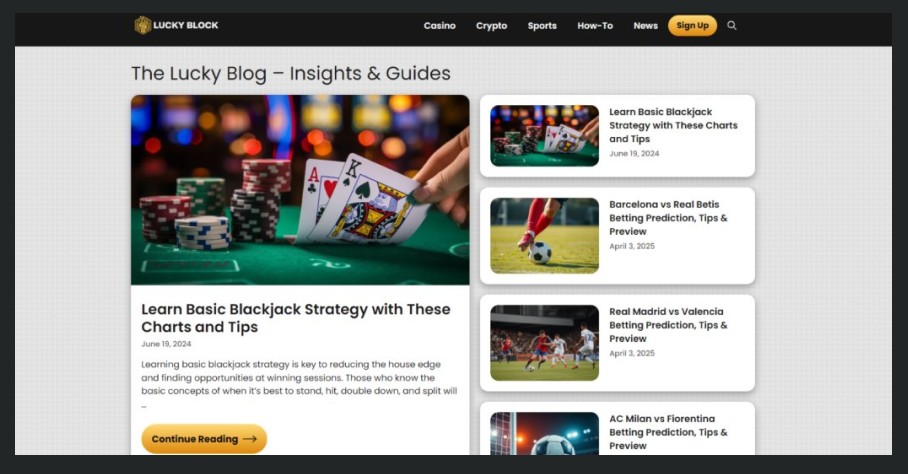
Task: Click the yellow Sign Up button
Action: [x=693, y=25]
